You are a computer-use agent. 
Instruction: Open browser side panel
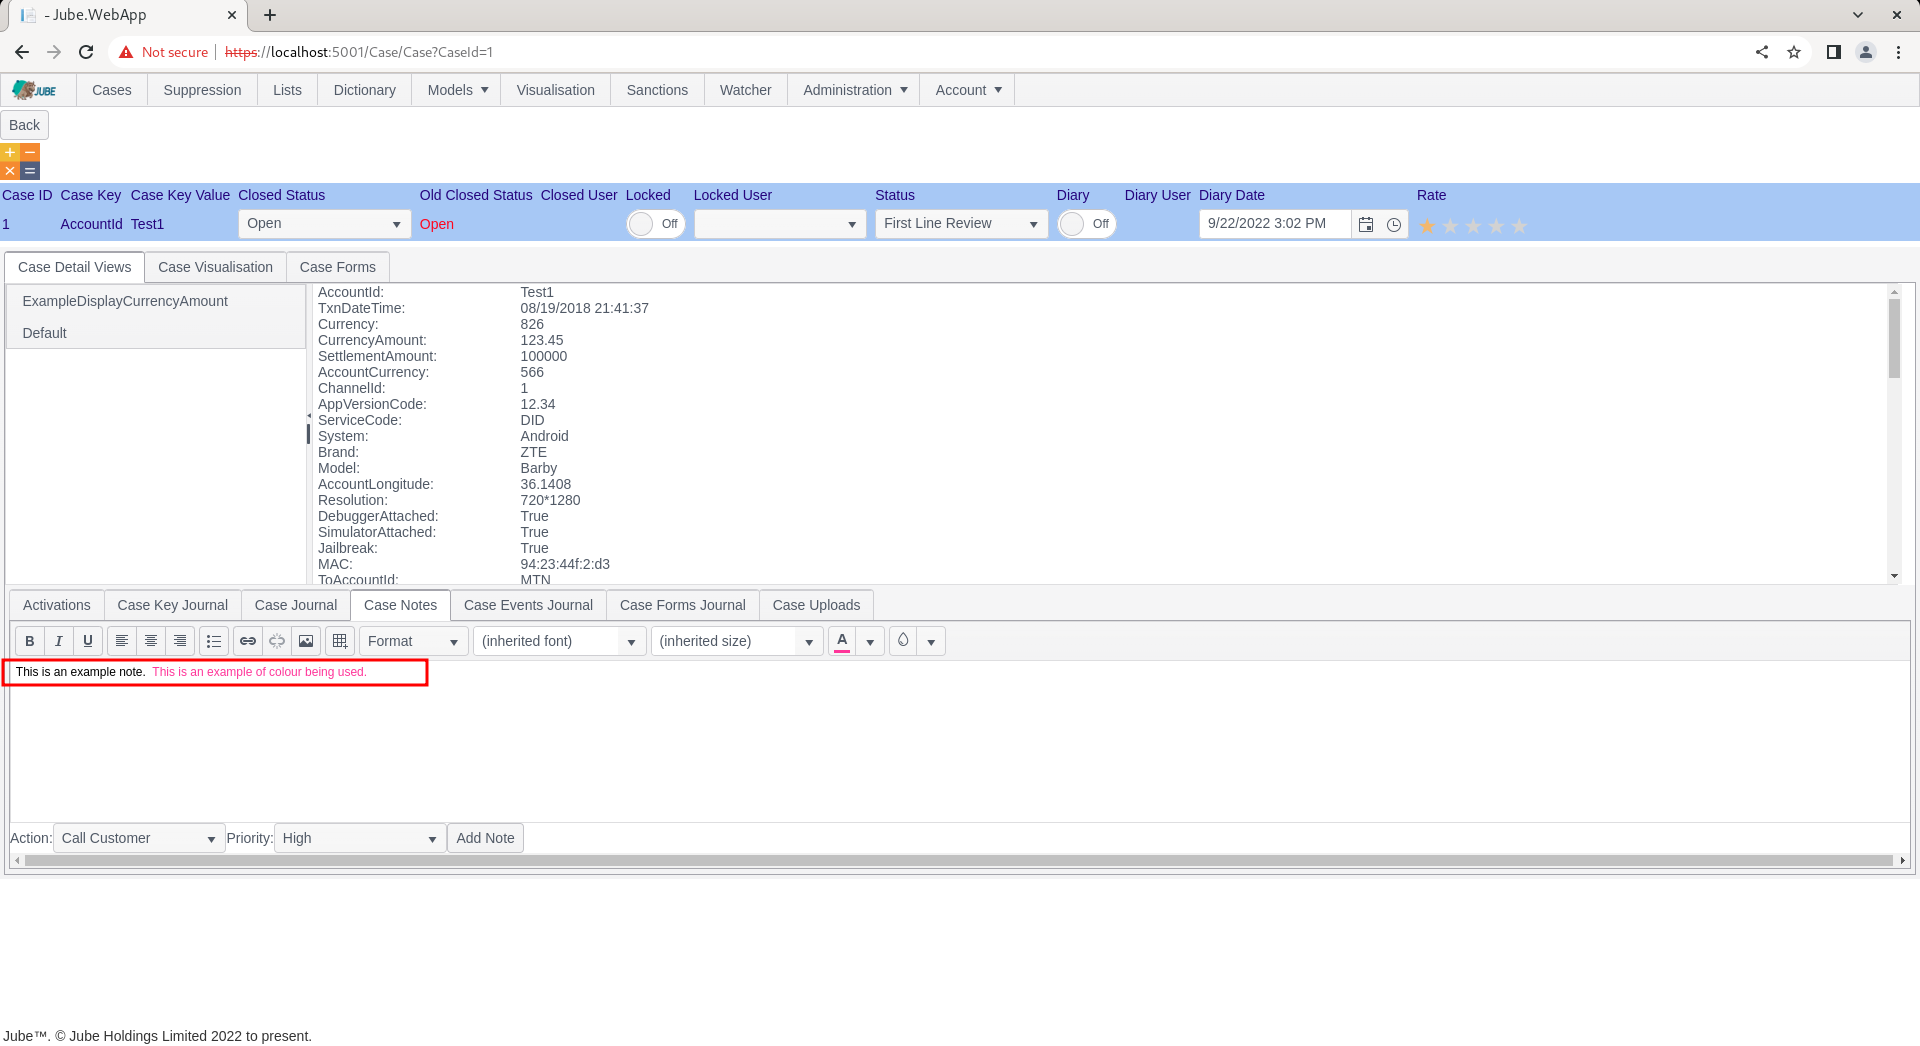pyautogui.click(x=1834, y=52)
